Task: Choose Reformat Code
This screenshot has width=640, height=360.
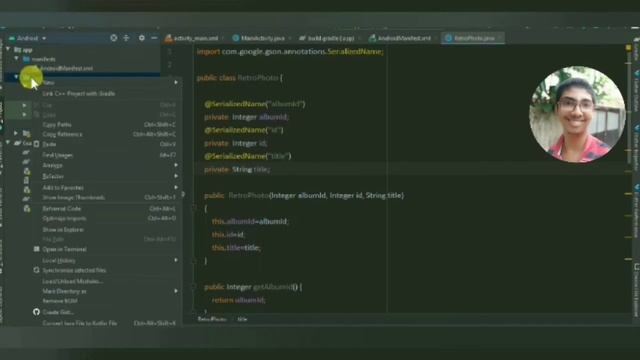Action: coord(107,209)
